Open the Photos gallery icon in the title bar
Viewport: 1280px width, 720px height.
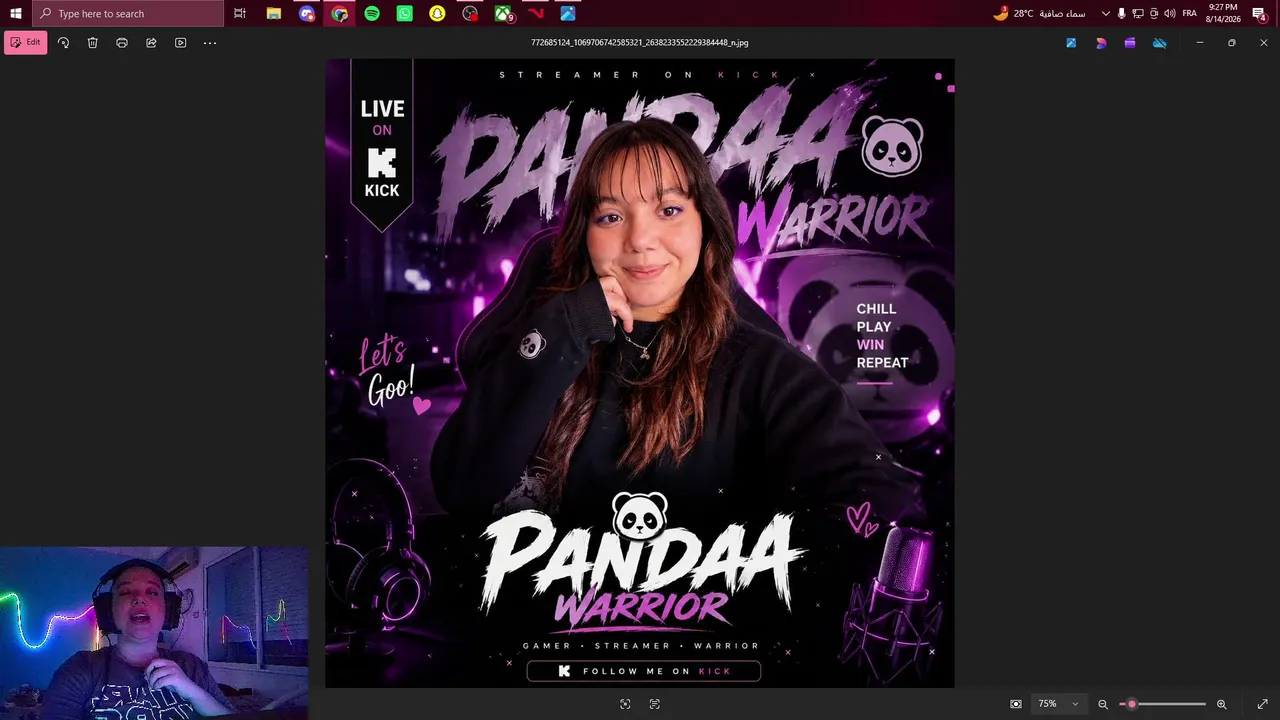tap(1071, 43)
